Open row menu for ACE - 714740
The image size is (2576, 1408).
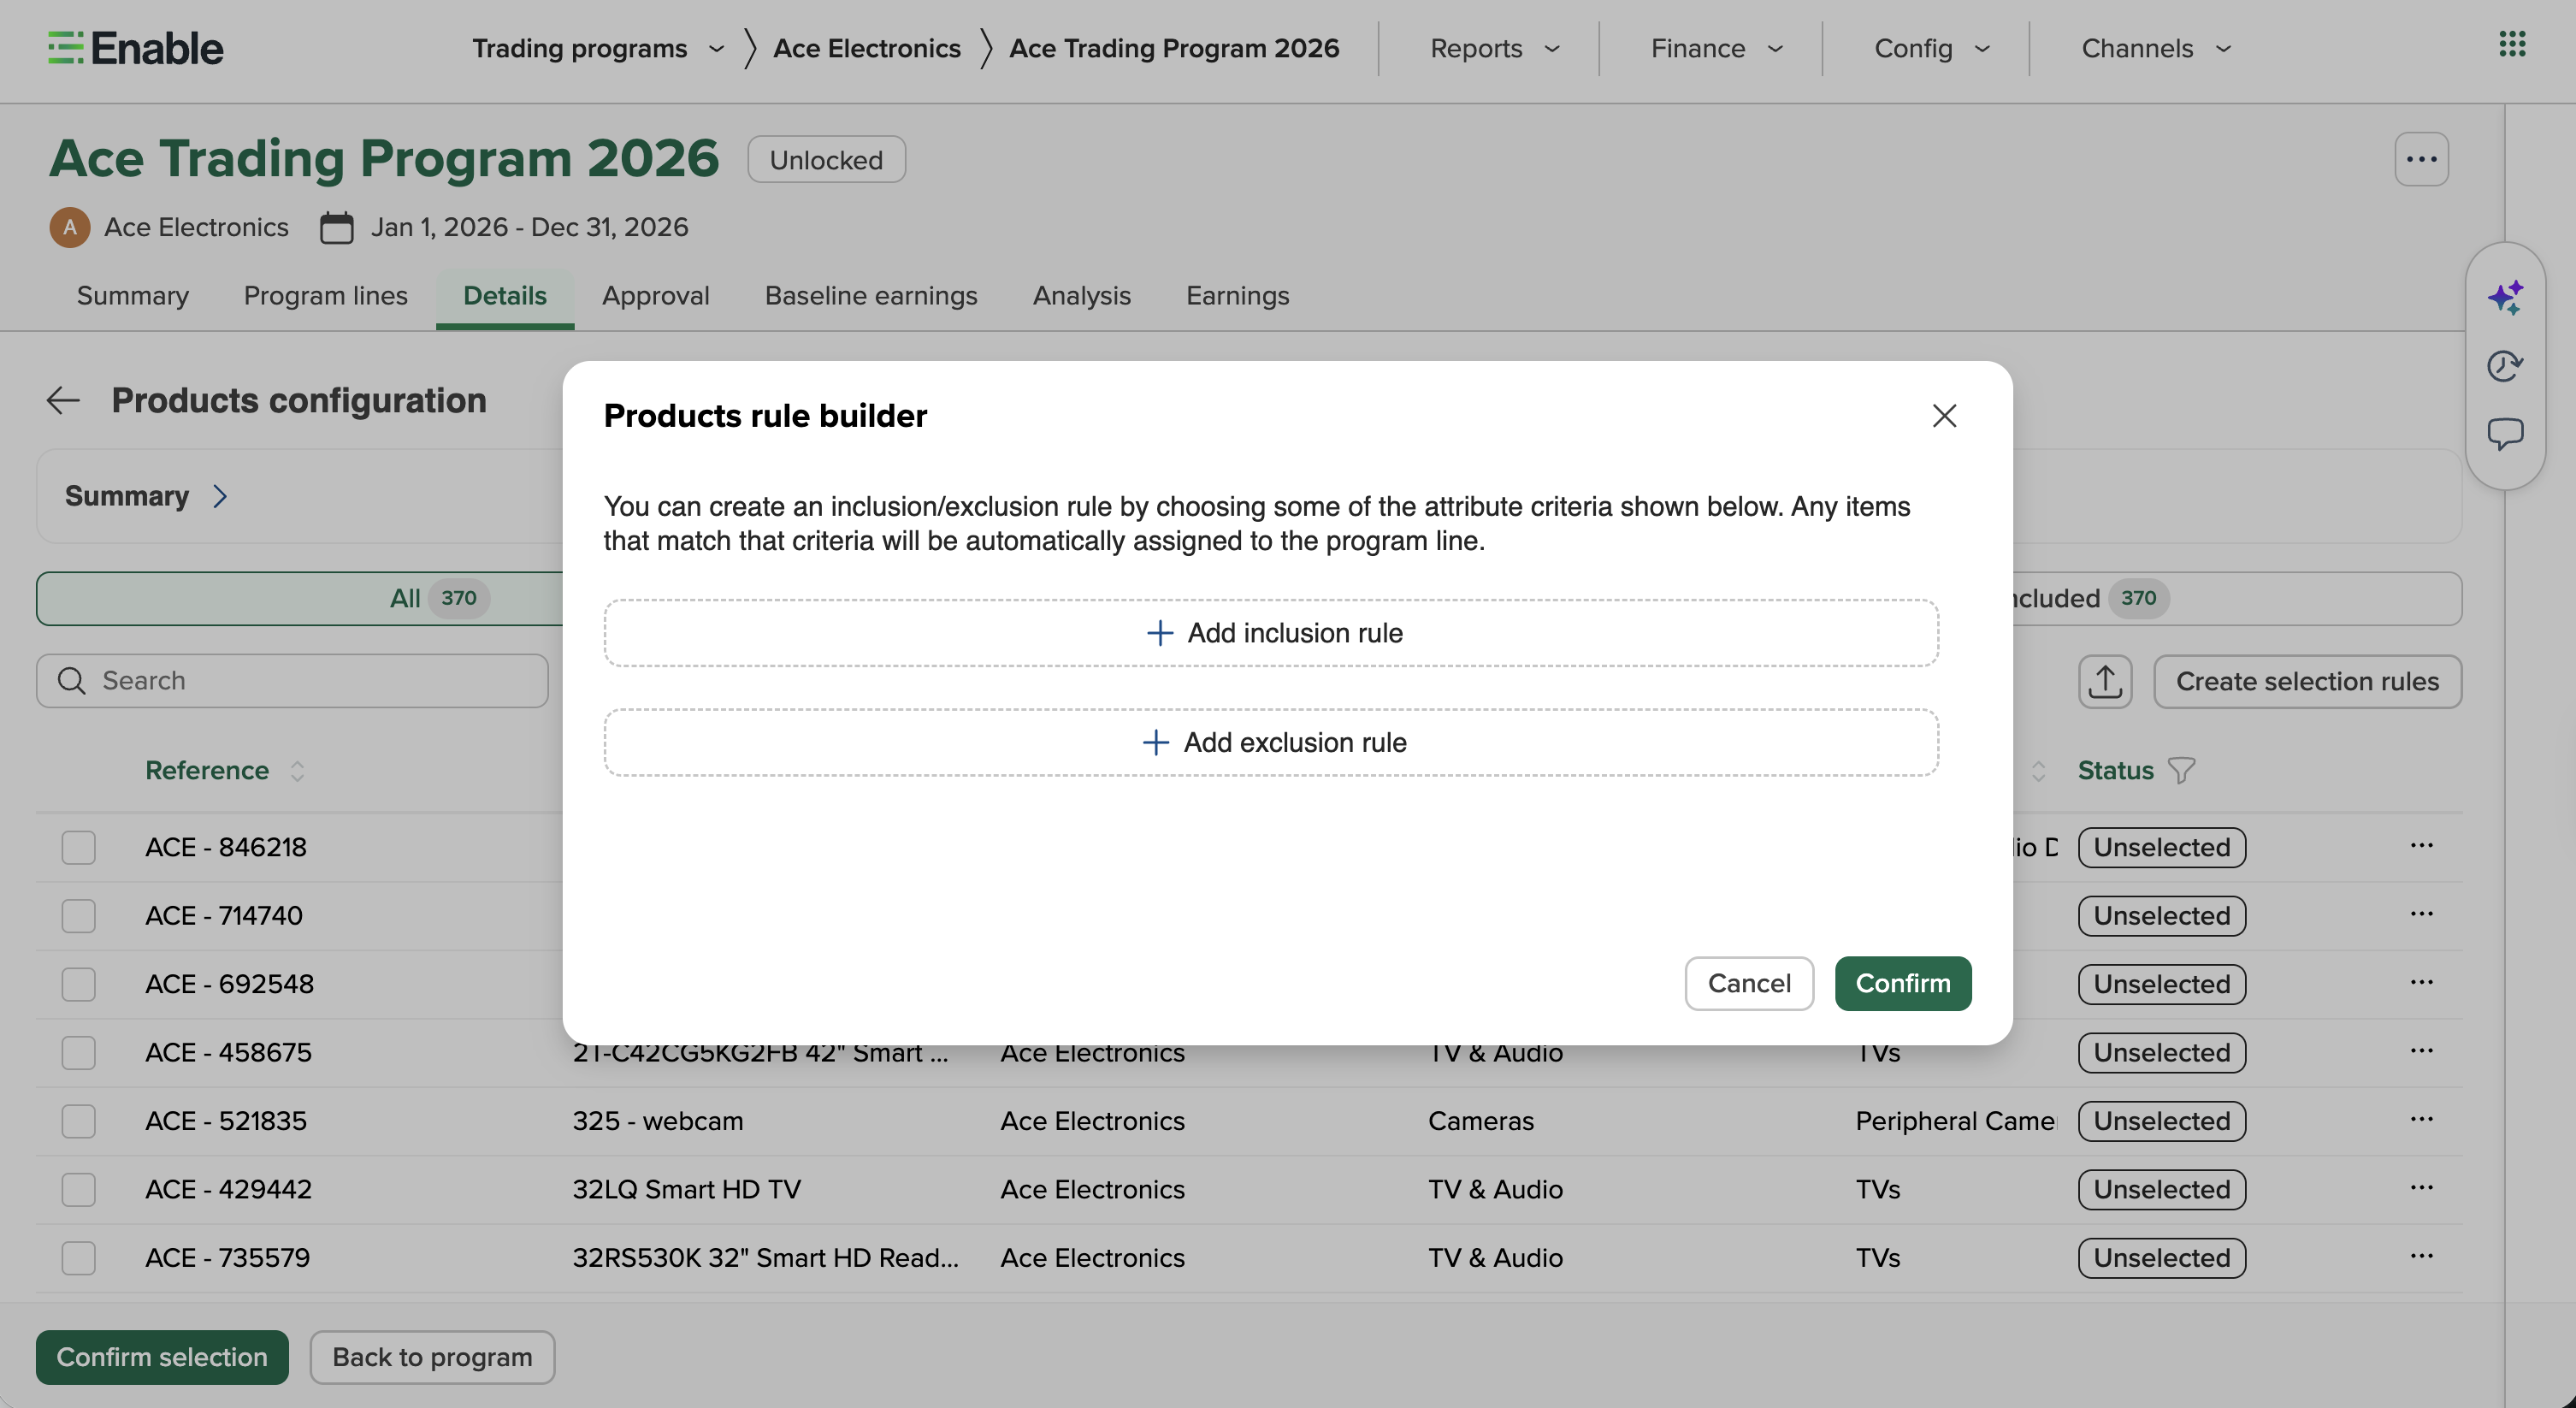pos(2421,914)
